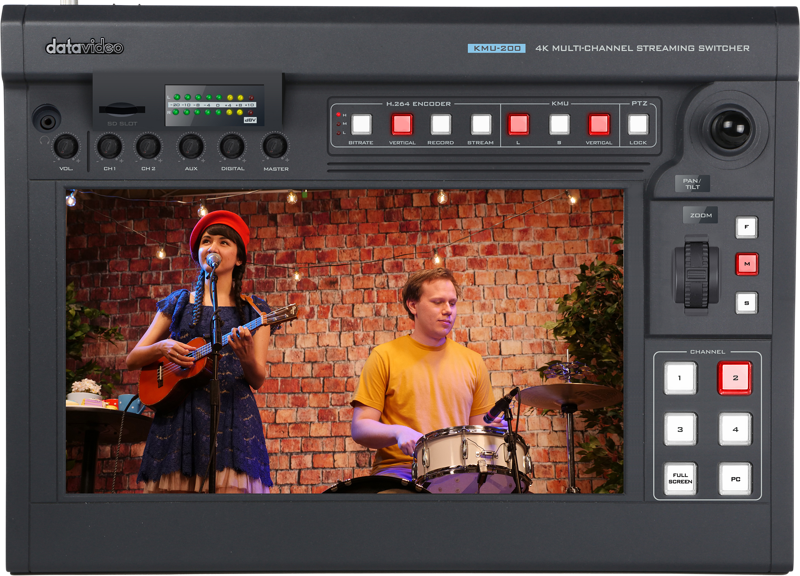Image resolution: width=800 pixels, height=576 pixels.
Task: Click the CHANNEL section heading
Action: [707, 352]
